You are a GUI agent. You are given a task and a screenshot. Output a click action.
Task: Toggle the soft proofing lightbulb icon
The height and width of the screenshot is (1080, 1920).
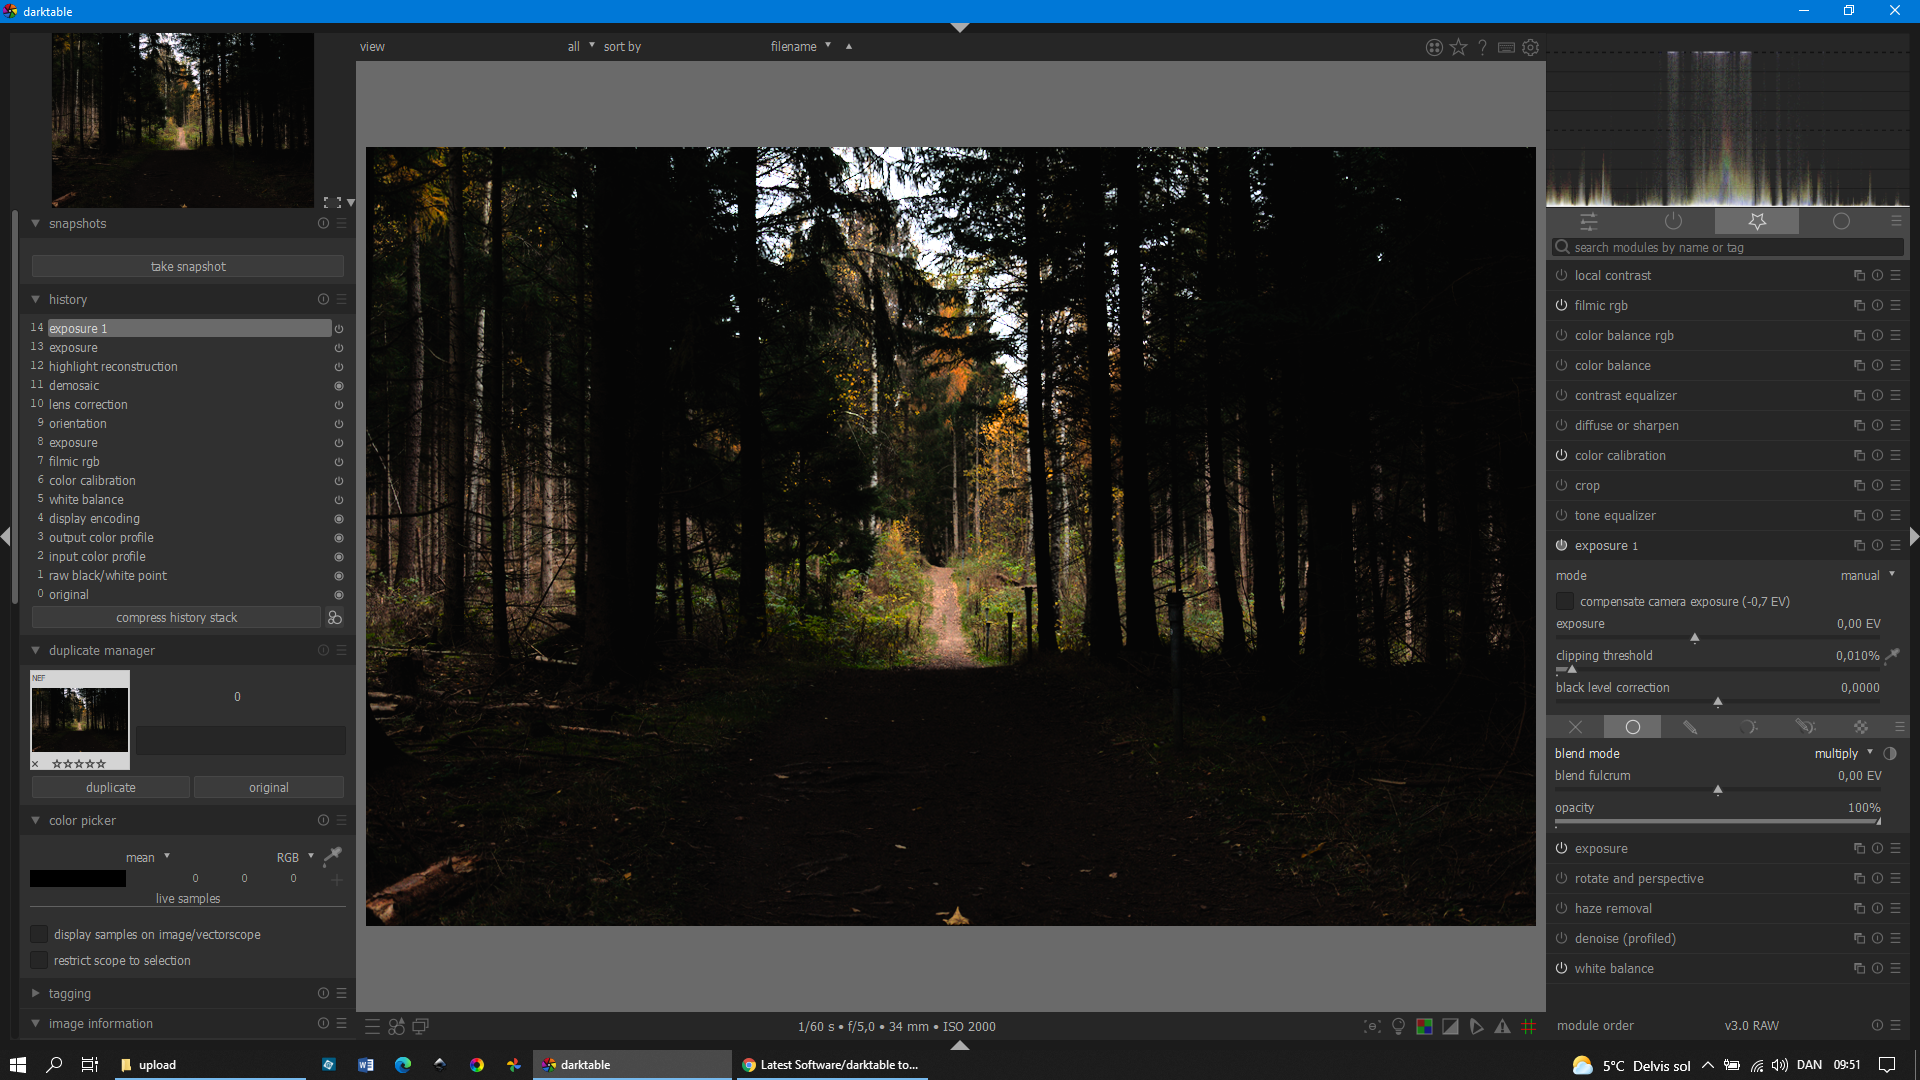[1398, 1026]
